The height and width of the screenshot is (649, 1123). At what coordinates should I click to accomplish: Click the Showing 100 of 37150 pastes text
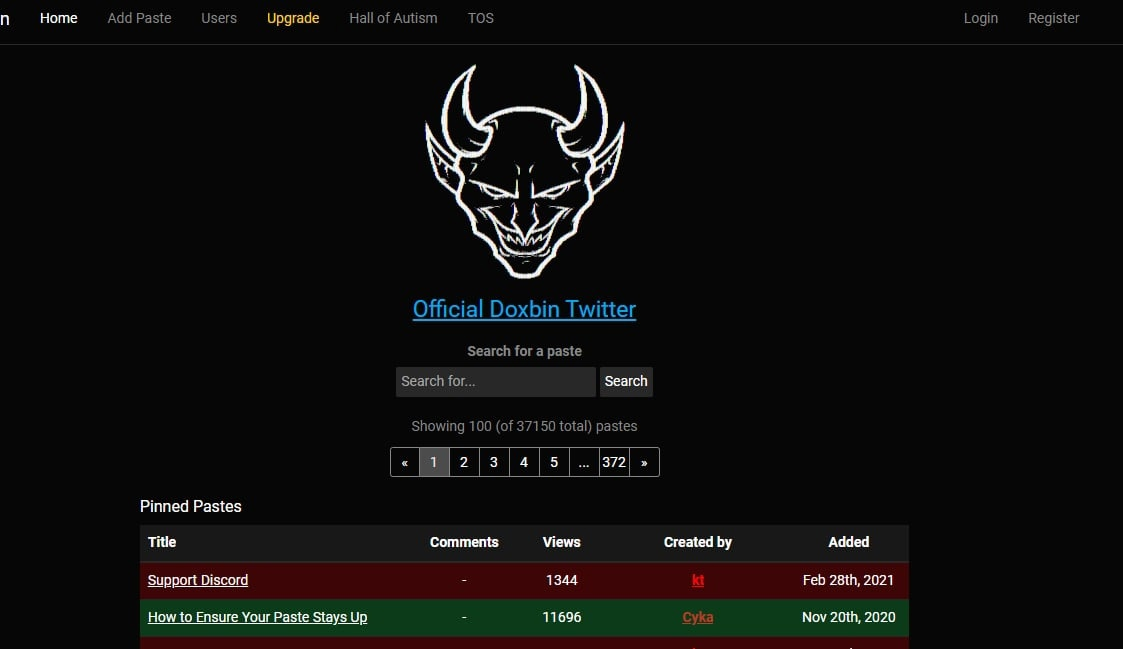click(x=524, y=426)
